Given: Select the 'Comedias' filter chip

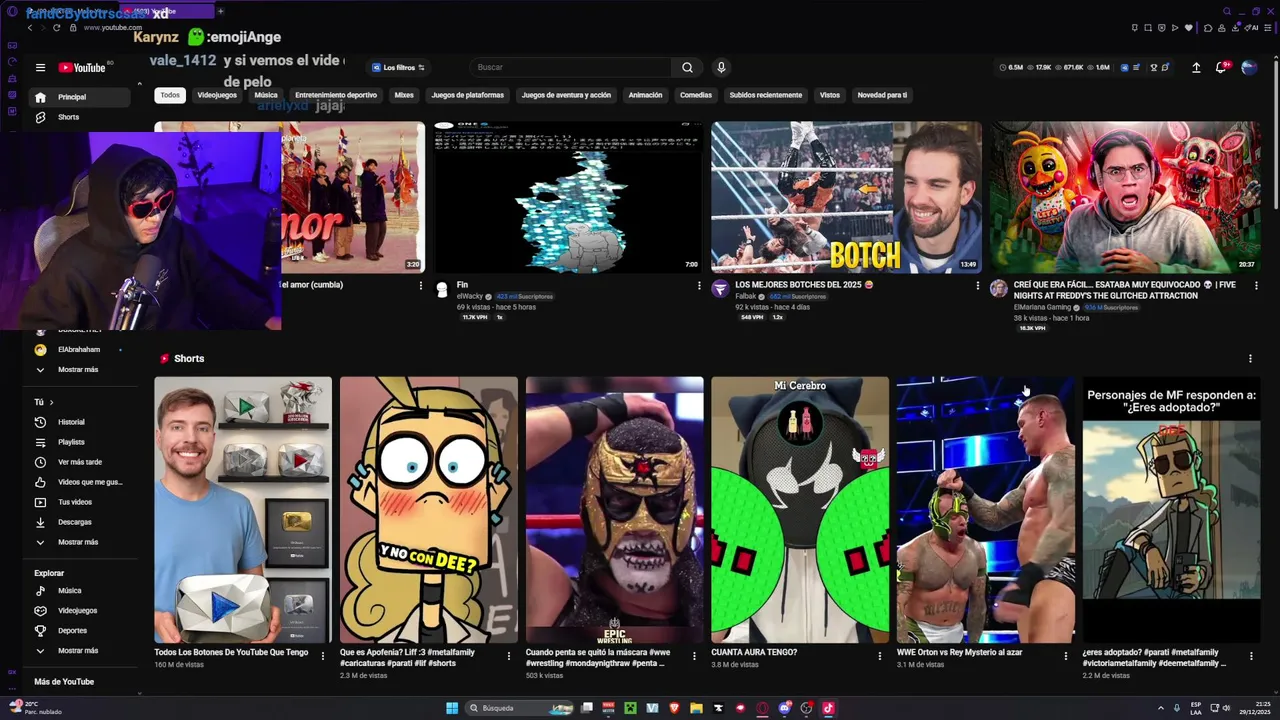Looking at the screenshot, I should point(696,95).
